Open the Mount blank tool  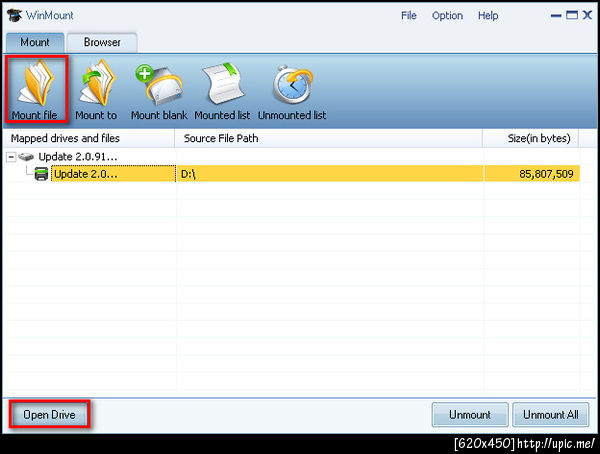(159, 91)
